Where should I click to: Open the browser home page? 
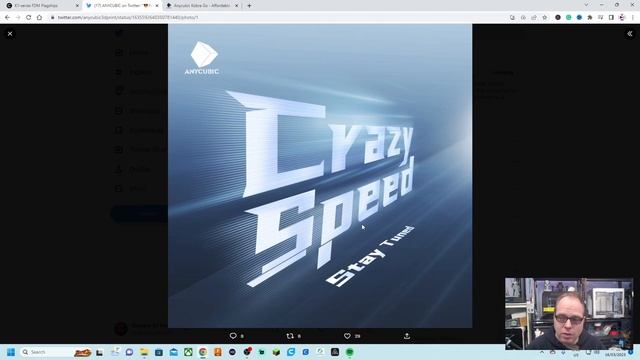39,18
